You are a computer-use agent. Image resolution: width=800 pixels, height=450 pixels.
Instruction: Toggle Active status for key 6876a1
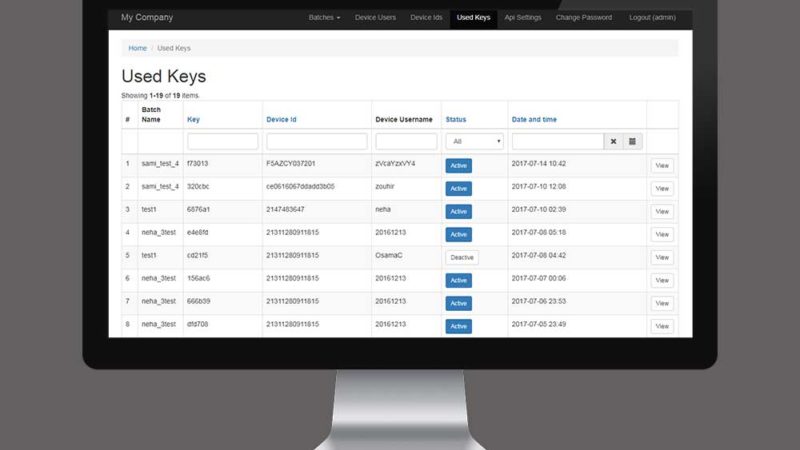point(458,212)
